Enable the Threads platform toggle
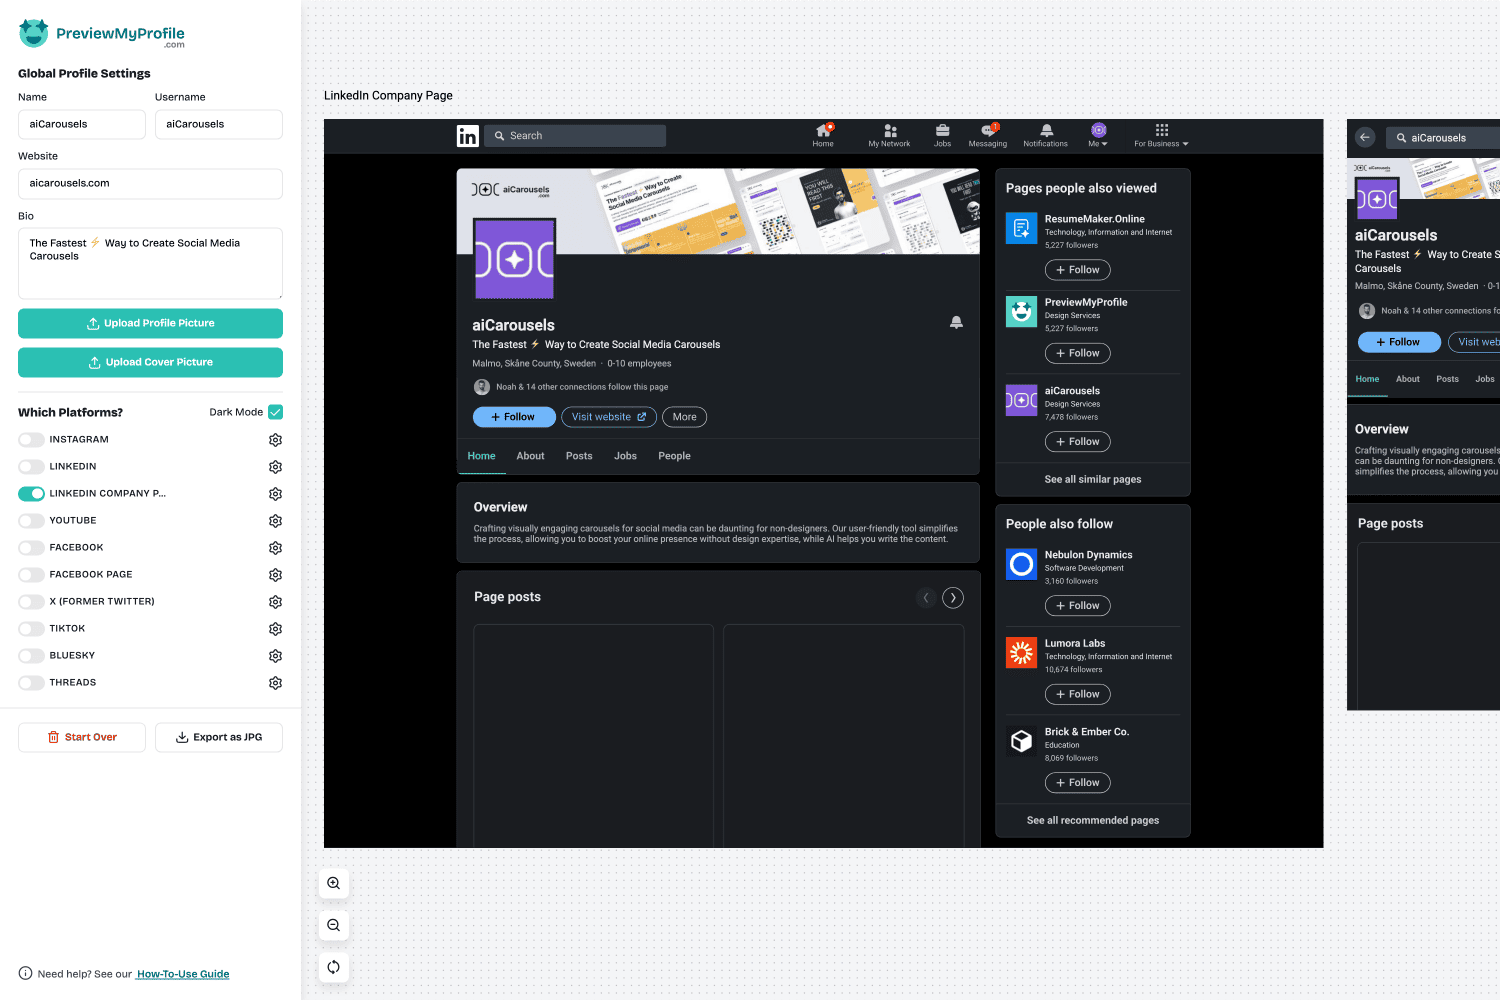1500x1000 pixels. point(32,683)
